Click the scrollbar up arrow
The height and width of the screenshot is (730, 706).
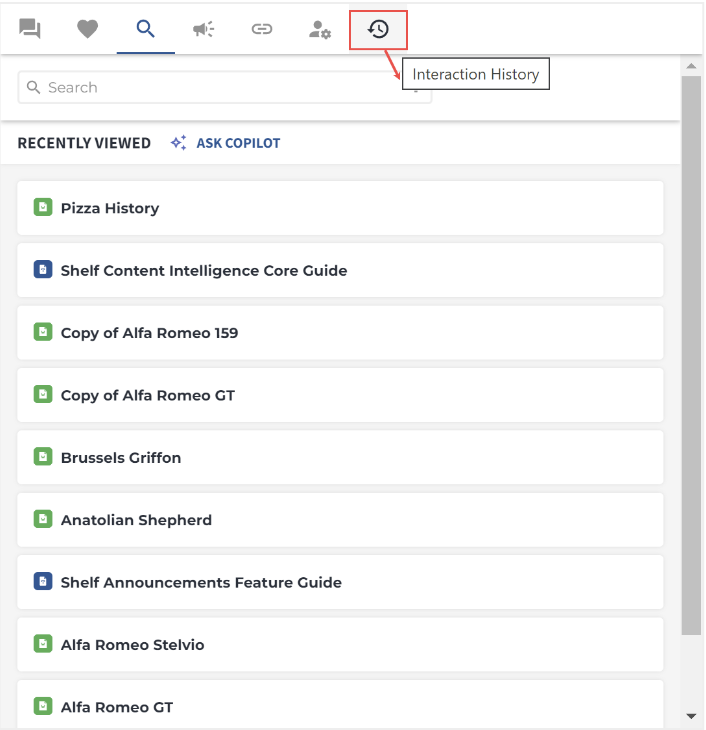click(x=691, y=66)
